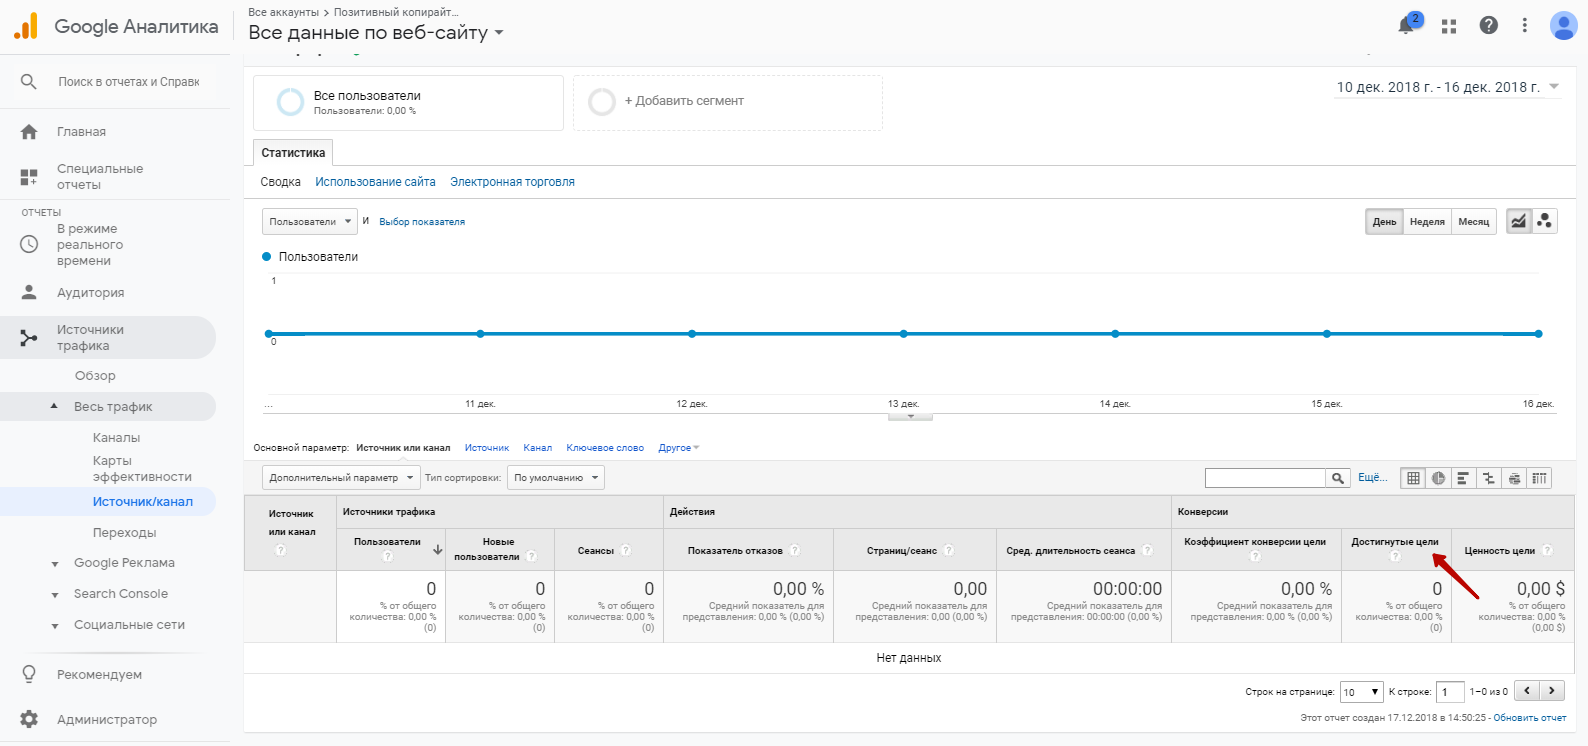The width and height of the screenshot is (1588, 746).
Task: Click the Администратор gear icon
Action: click(x=29, y=719)
